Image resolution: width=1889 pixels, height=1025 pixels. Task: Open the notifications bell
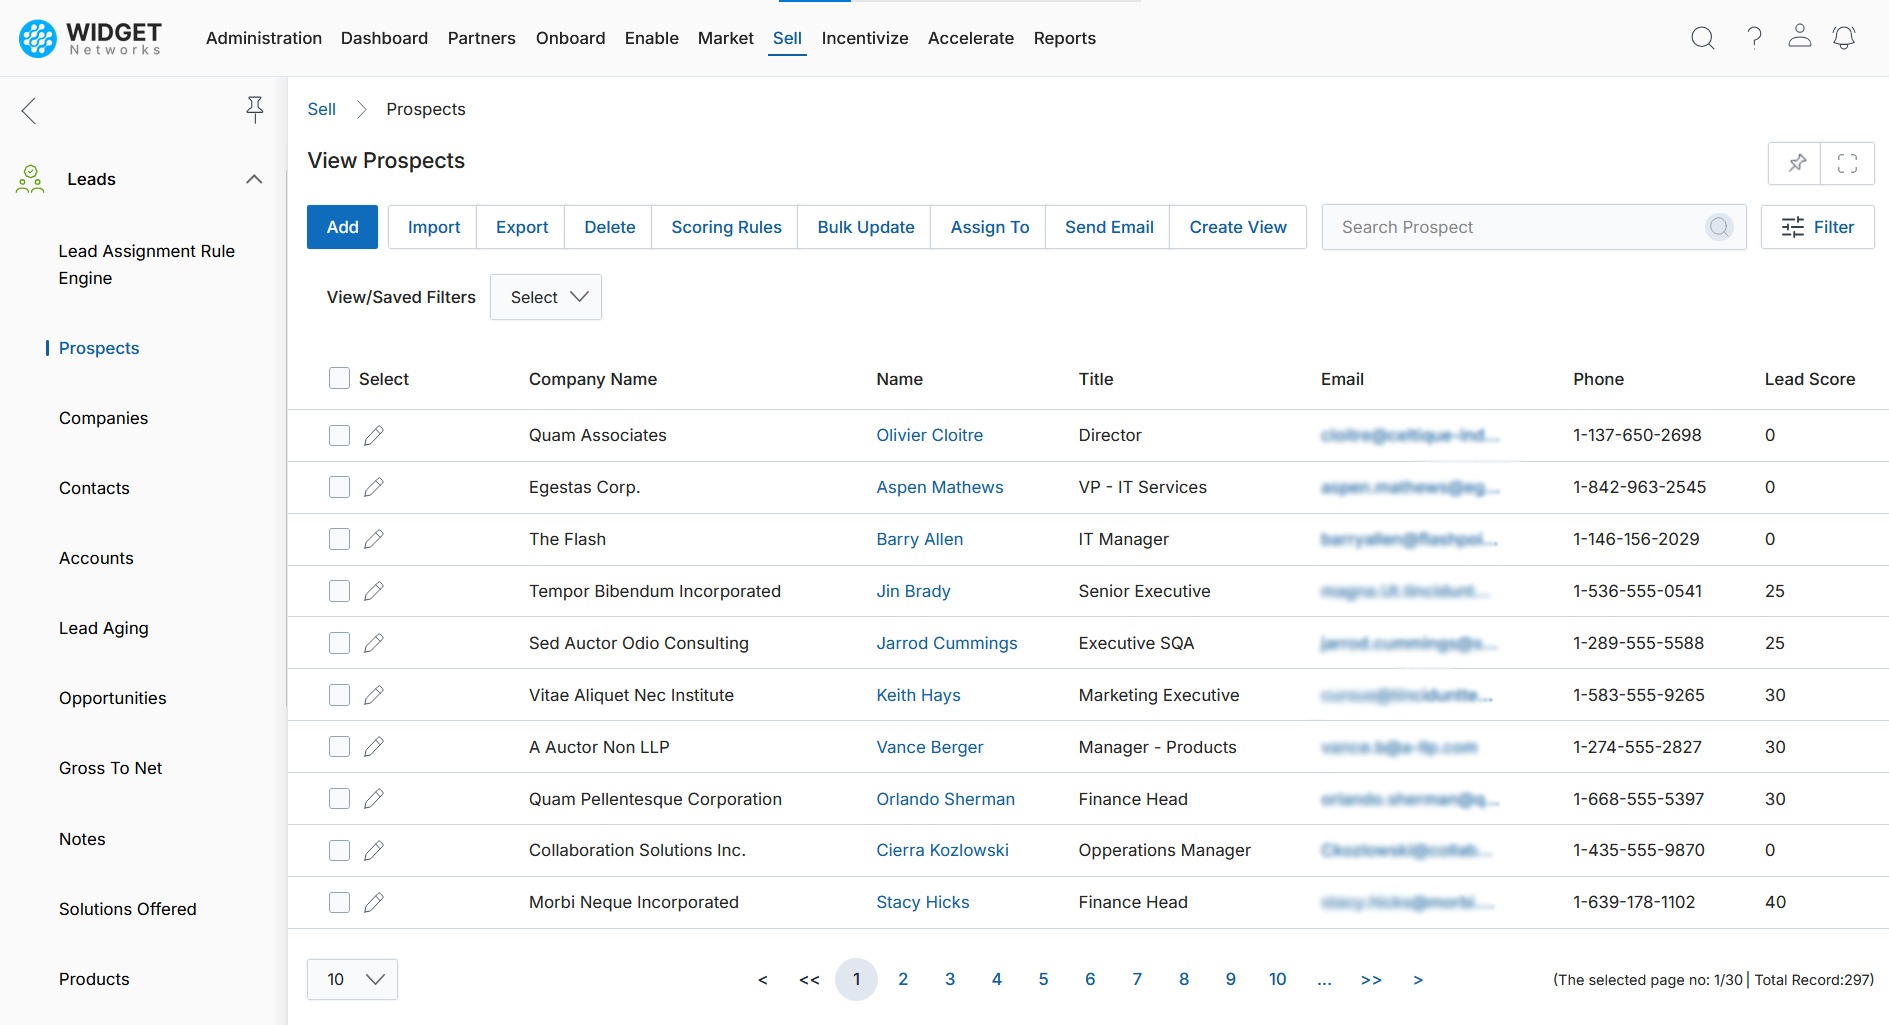[1844, 38]
